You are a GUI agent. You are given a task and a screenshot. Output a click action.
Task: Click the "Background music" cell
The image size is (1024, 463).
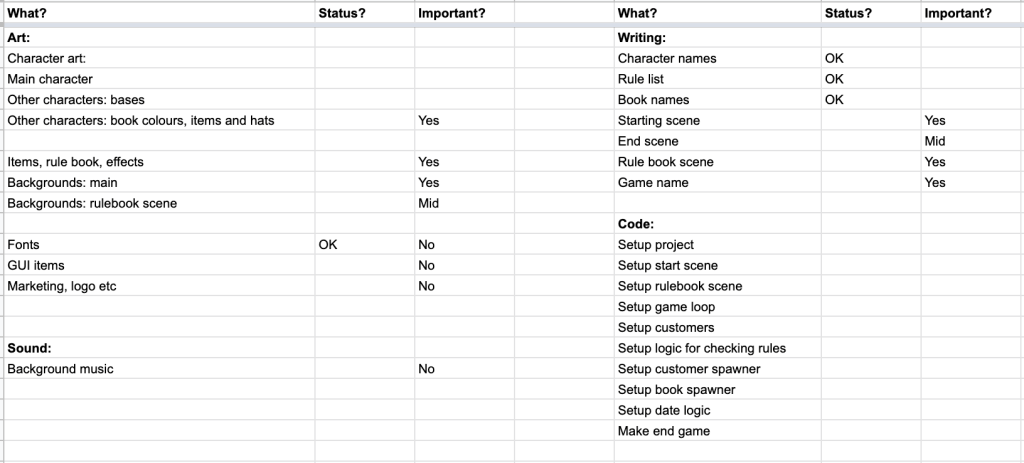click(x=60, y=369)
